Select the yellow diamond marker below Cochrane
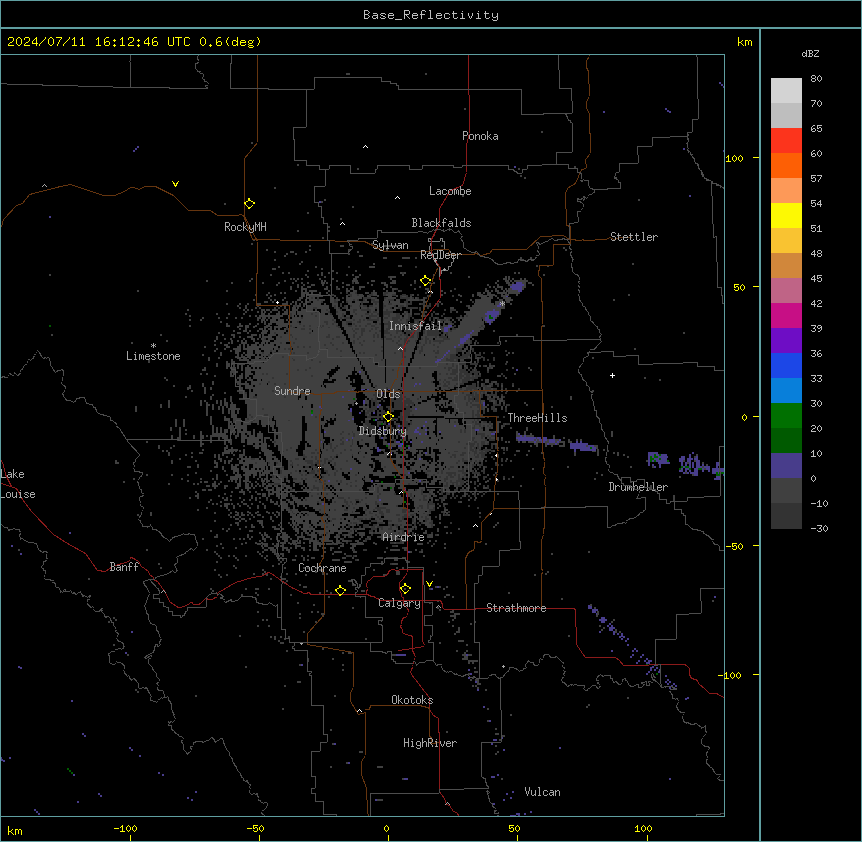Image resolution: width=862 pixels, height=842 pixels. [x=340, y=590]
